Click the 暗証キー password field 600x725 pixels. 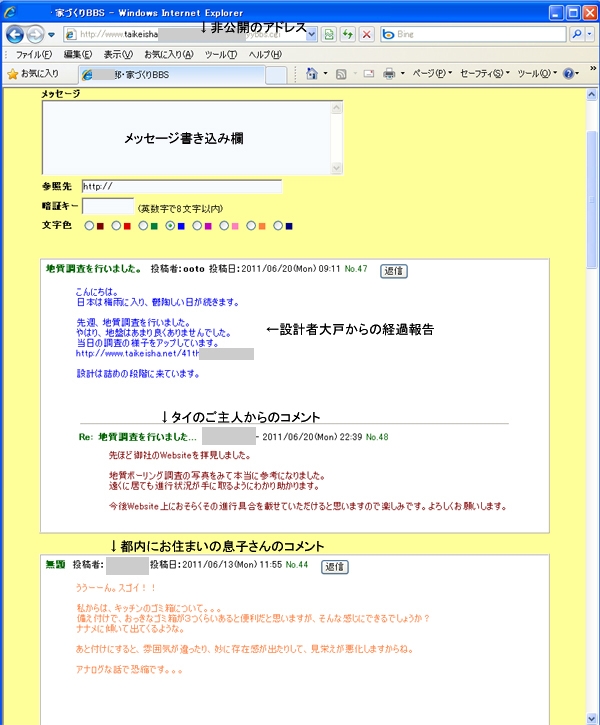coord(108,206)
